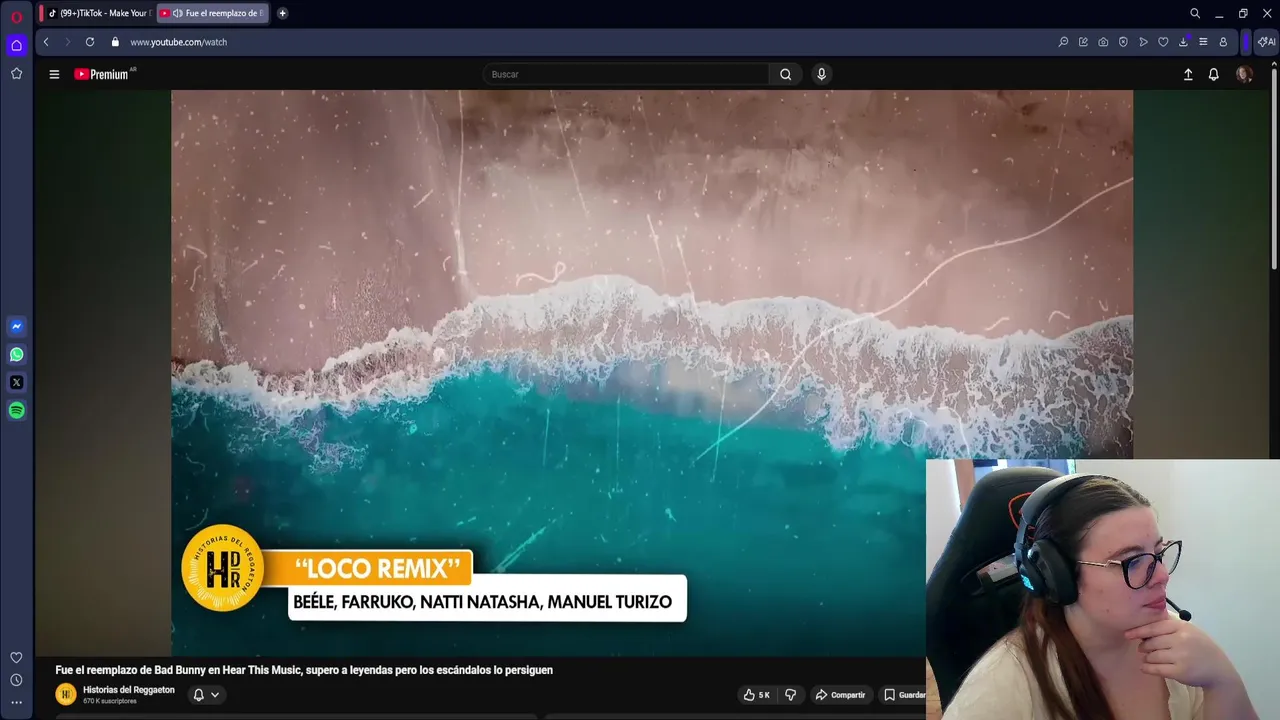
Task: Start voice search with microphone
Action: [821, 74]
